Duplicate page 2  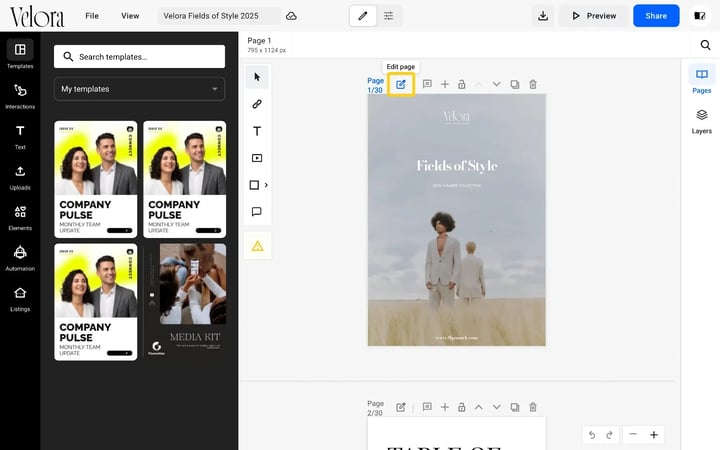coord(515,407)
